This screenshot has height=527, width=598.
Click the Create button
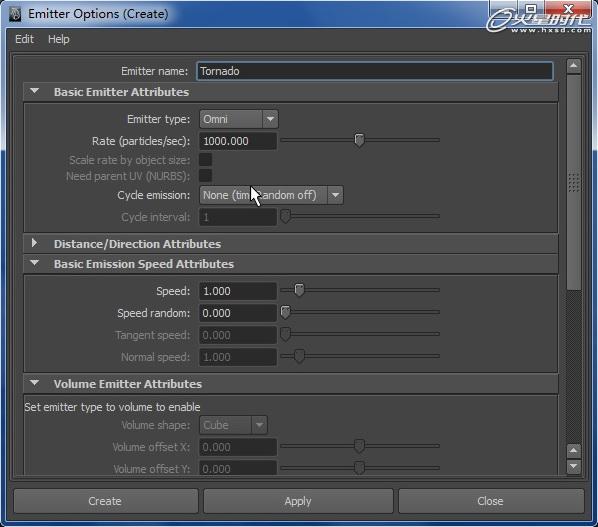click(106, 501)
